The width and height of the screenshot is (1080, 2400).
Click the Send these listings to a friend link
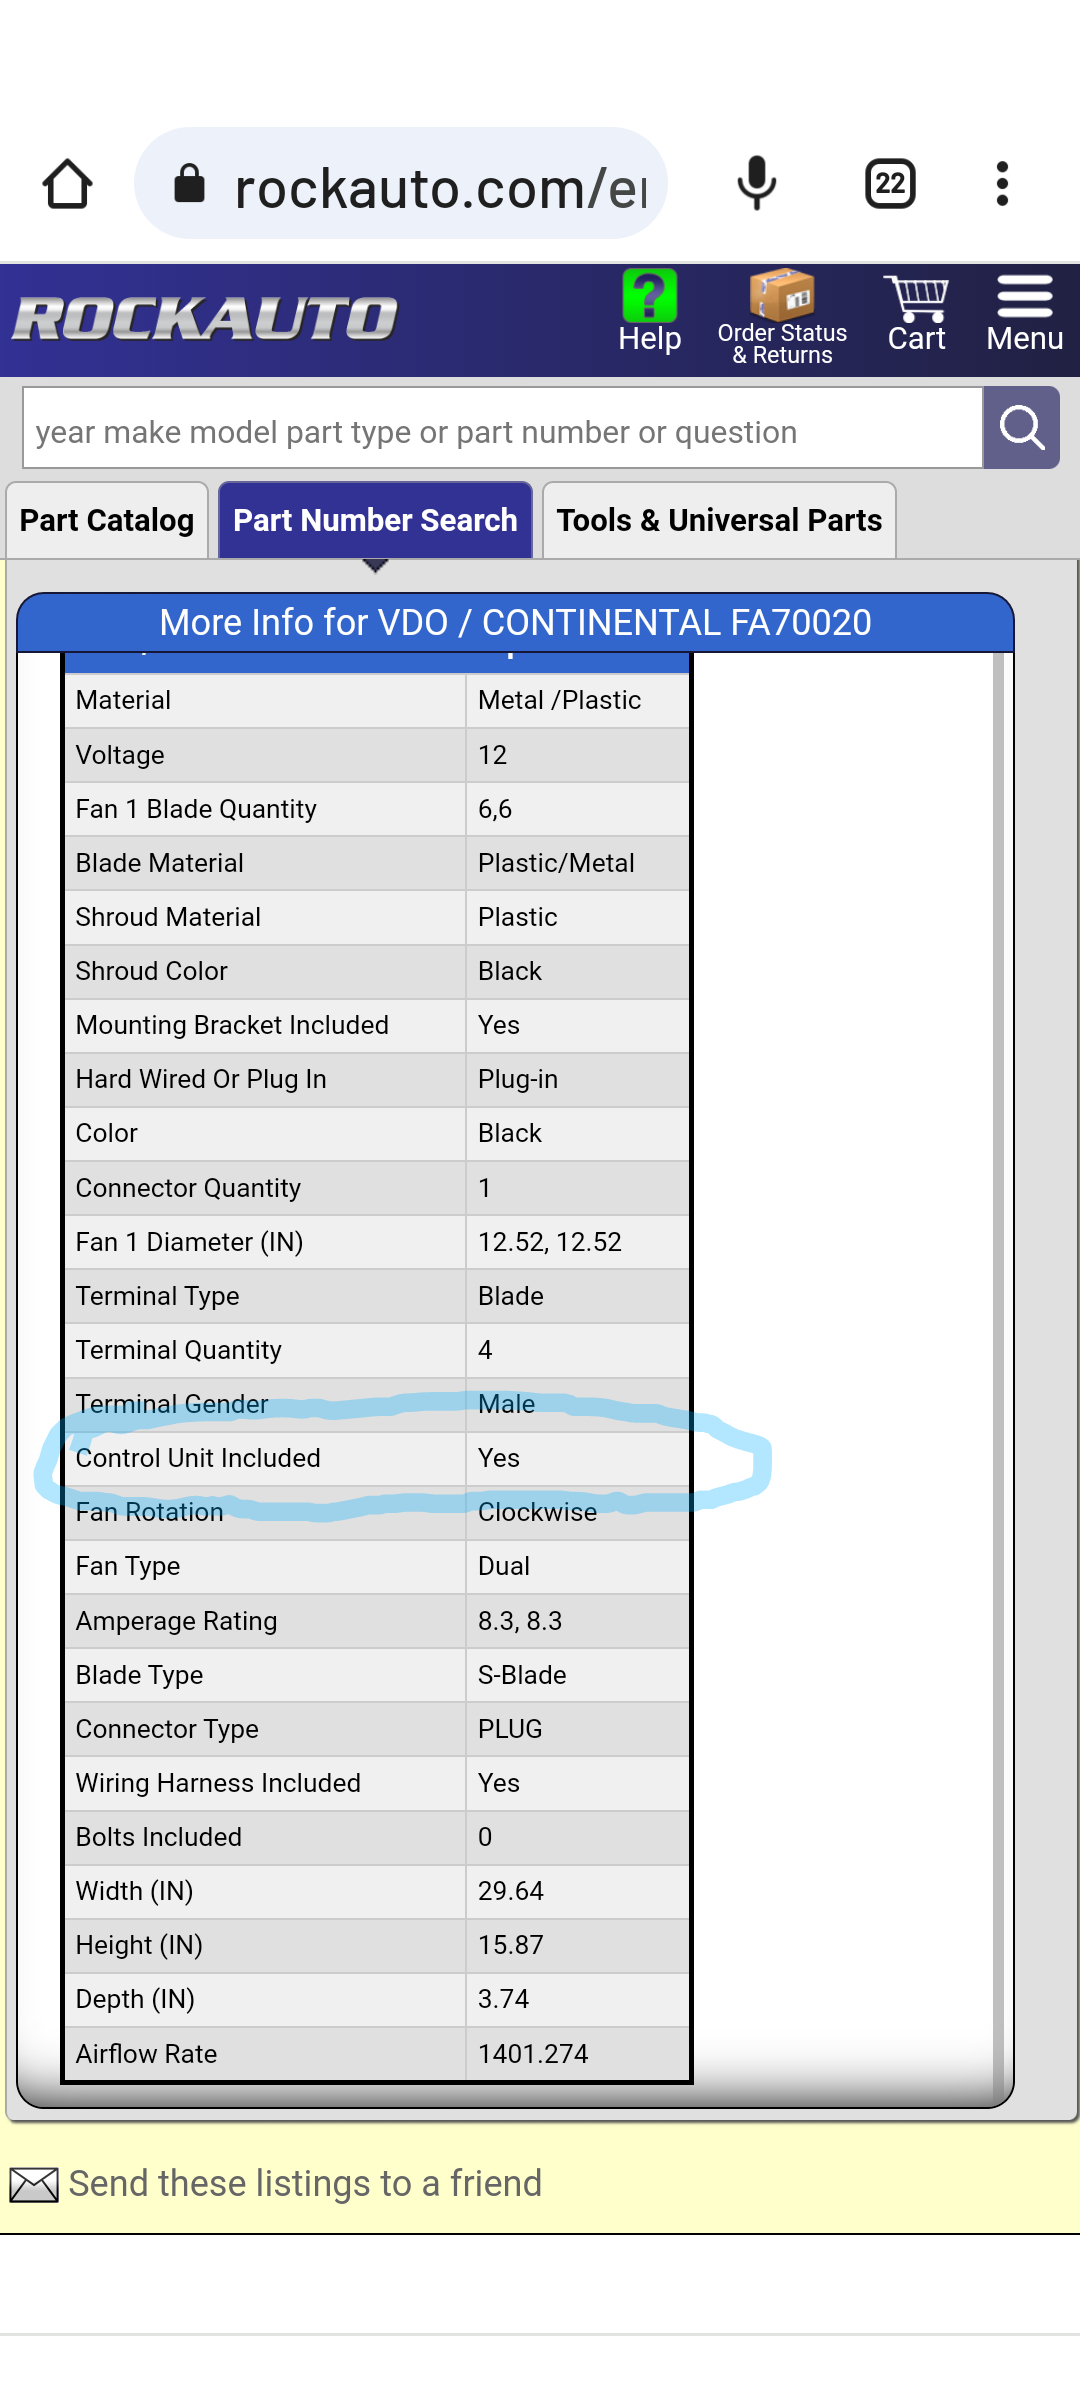[x=305, y=2183]
